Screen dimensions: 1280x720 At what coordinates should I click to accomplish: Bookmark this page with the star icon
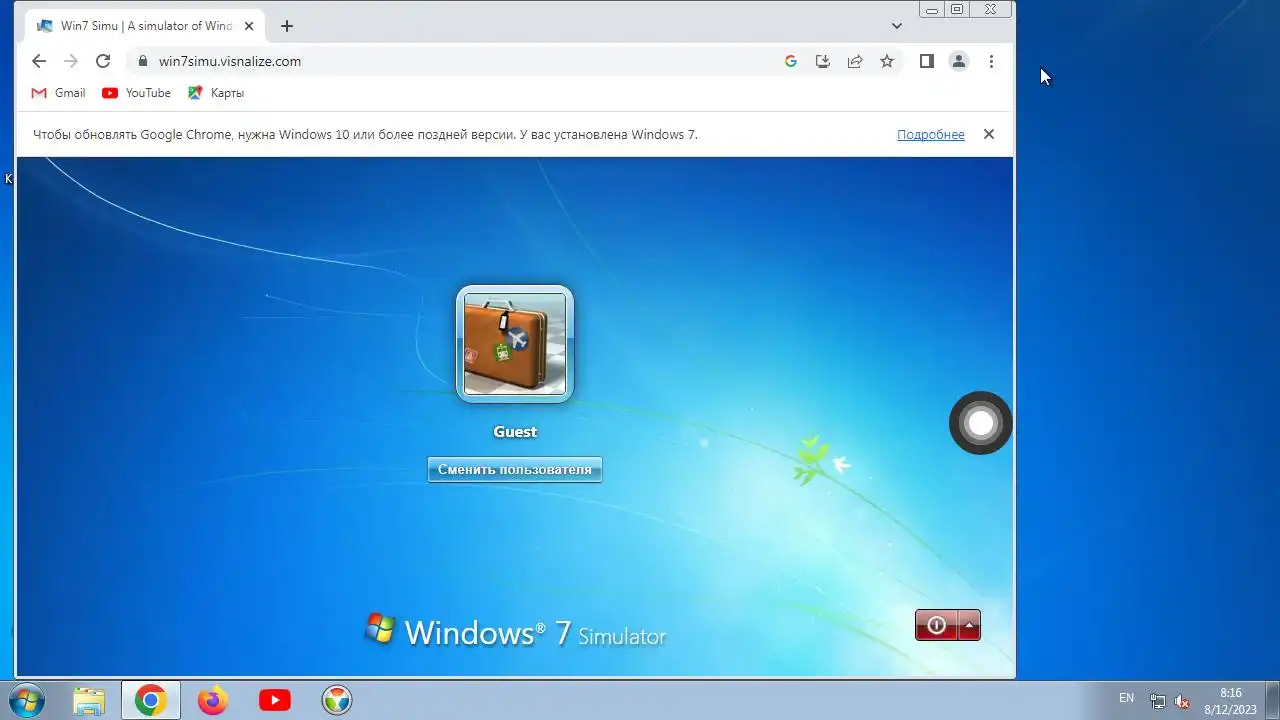click(x=887, y=61)
